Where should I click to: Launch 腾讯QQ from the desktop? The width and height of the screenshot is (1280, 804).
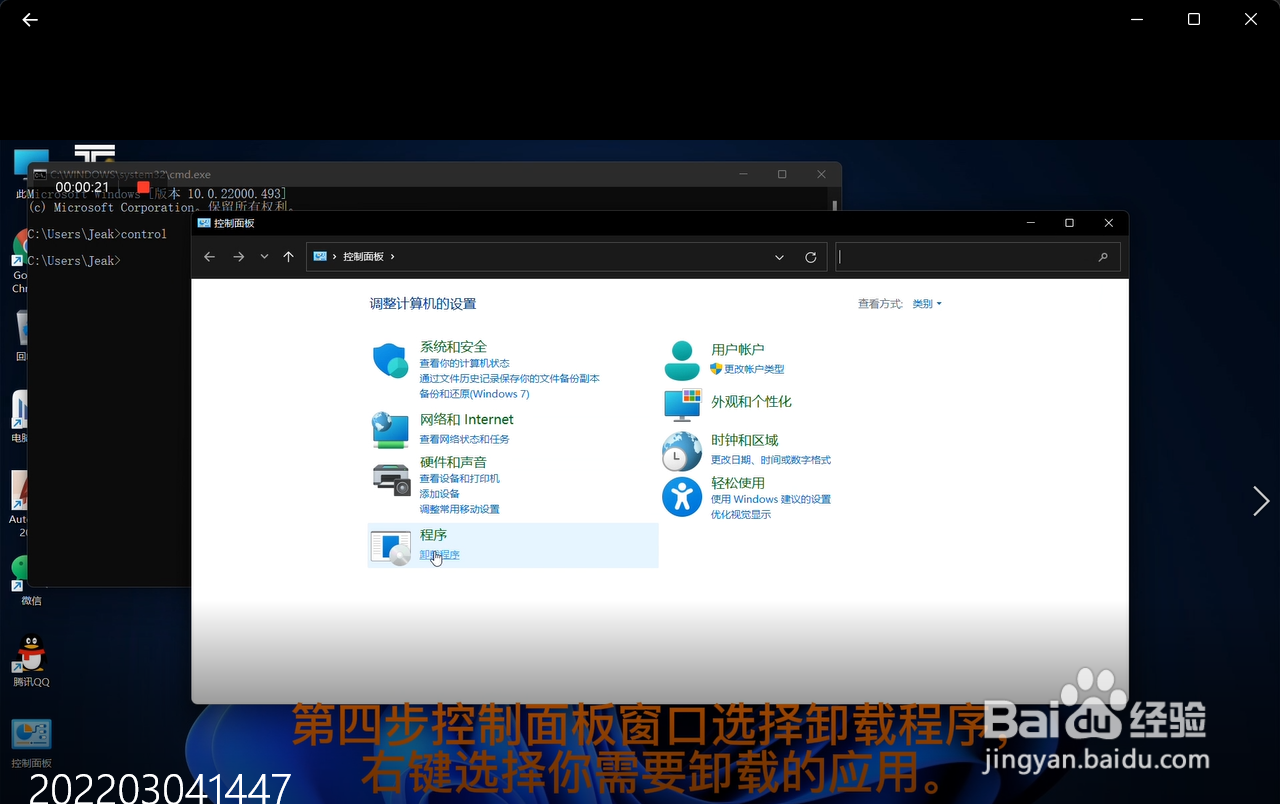click(30, 655)
